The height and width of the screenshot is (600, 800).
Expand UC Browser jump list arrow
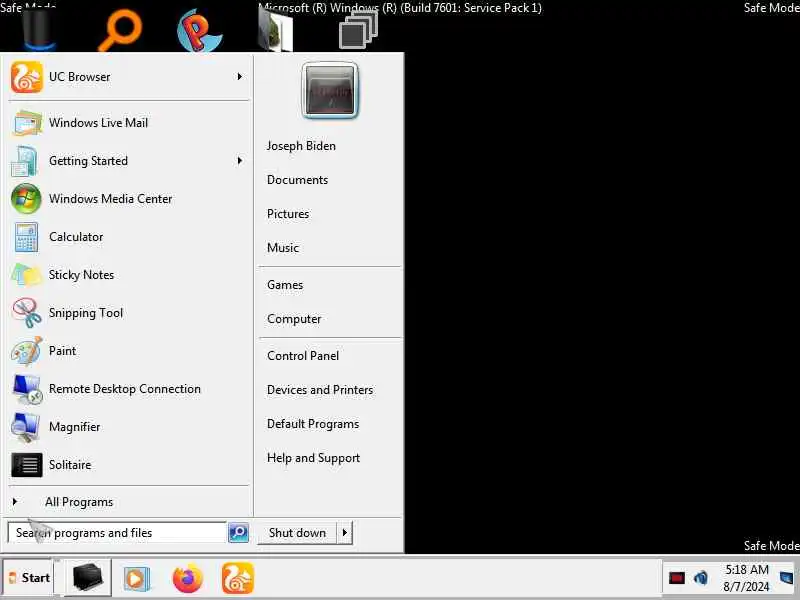coord(239,77)
